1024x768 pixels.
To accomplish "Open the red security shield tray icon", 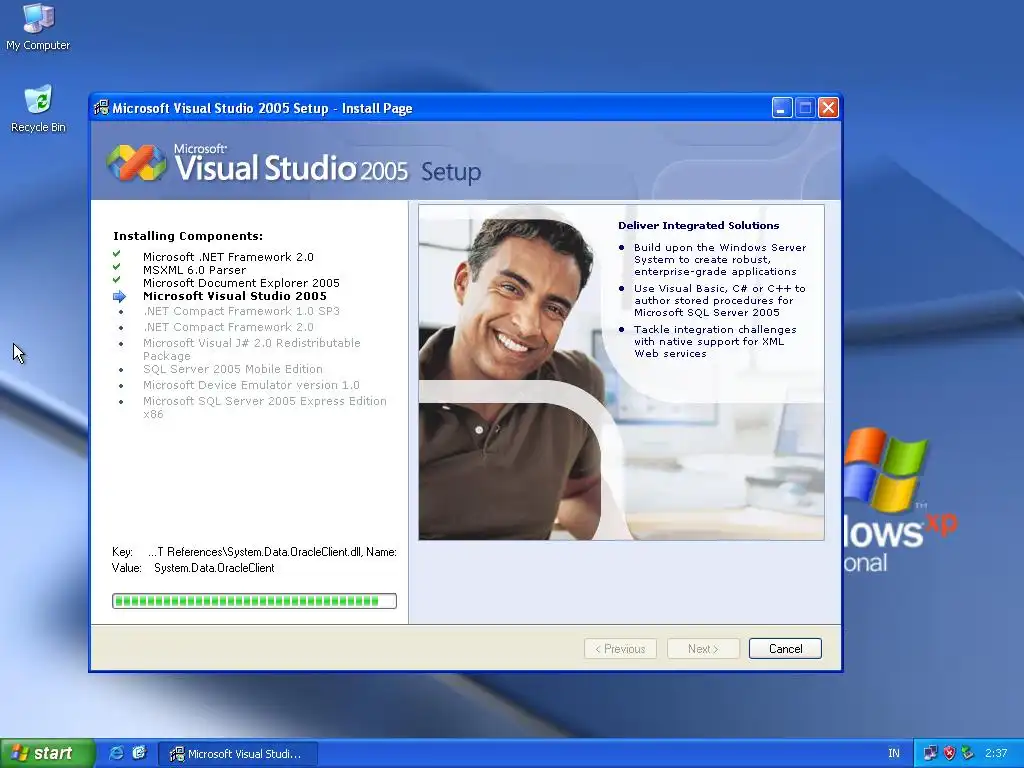I will pos(949,753).
